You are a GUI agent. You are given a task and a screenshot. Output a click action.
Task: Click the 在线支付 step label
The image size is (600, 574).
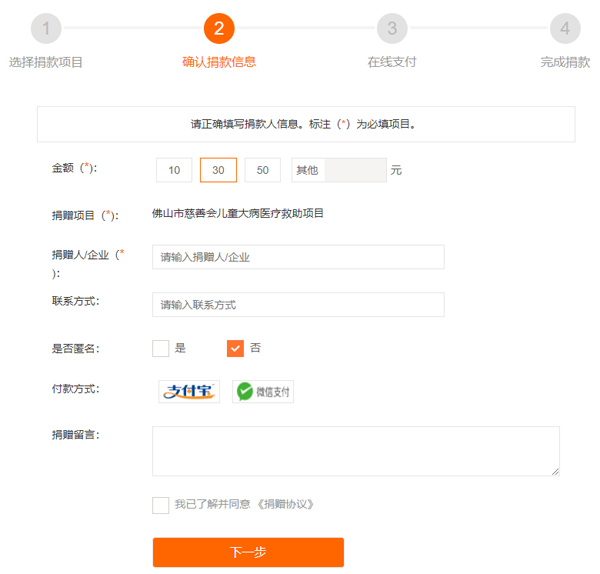click(392, 62)
